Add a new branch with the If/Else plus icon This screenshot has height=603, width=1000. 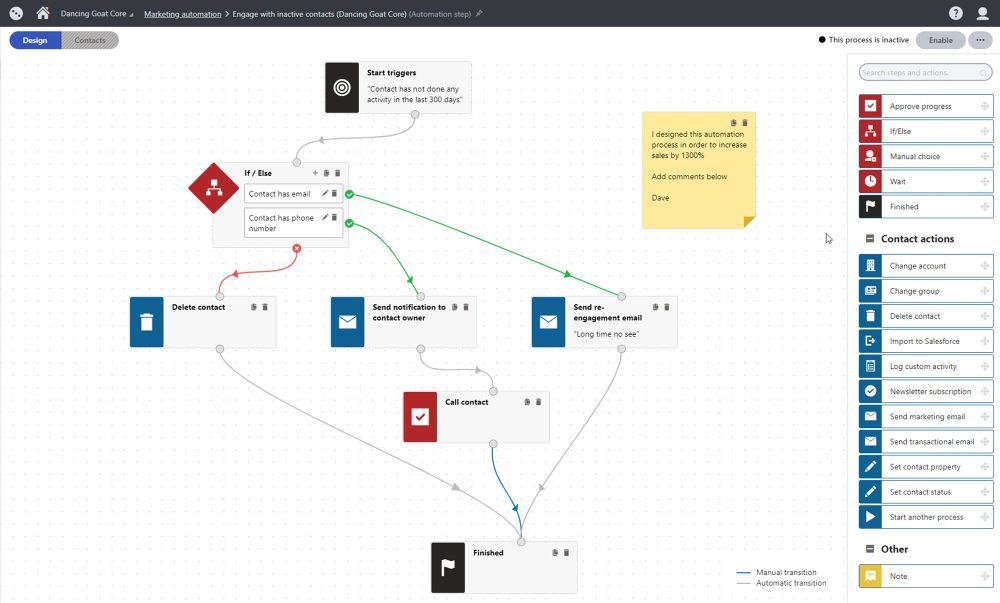click(315, 172)
